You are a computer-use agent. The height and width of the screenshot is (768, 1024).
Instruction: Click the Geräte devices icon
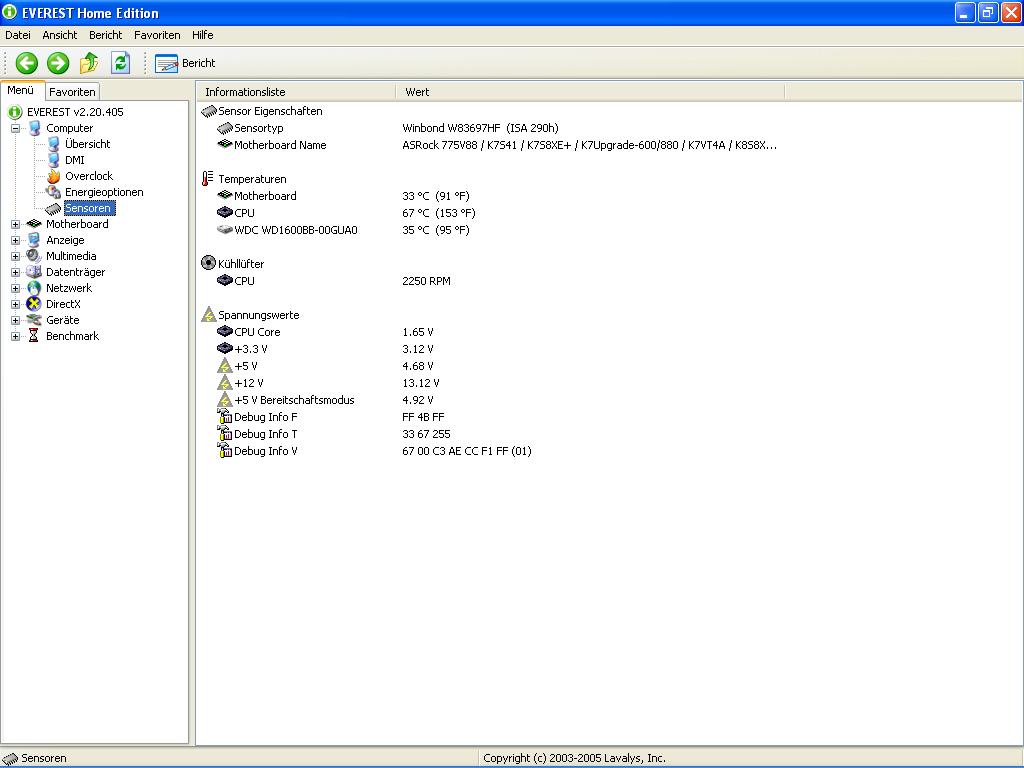(x=34, y=320)
